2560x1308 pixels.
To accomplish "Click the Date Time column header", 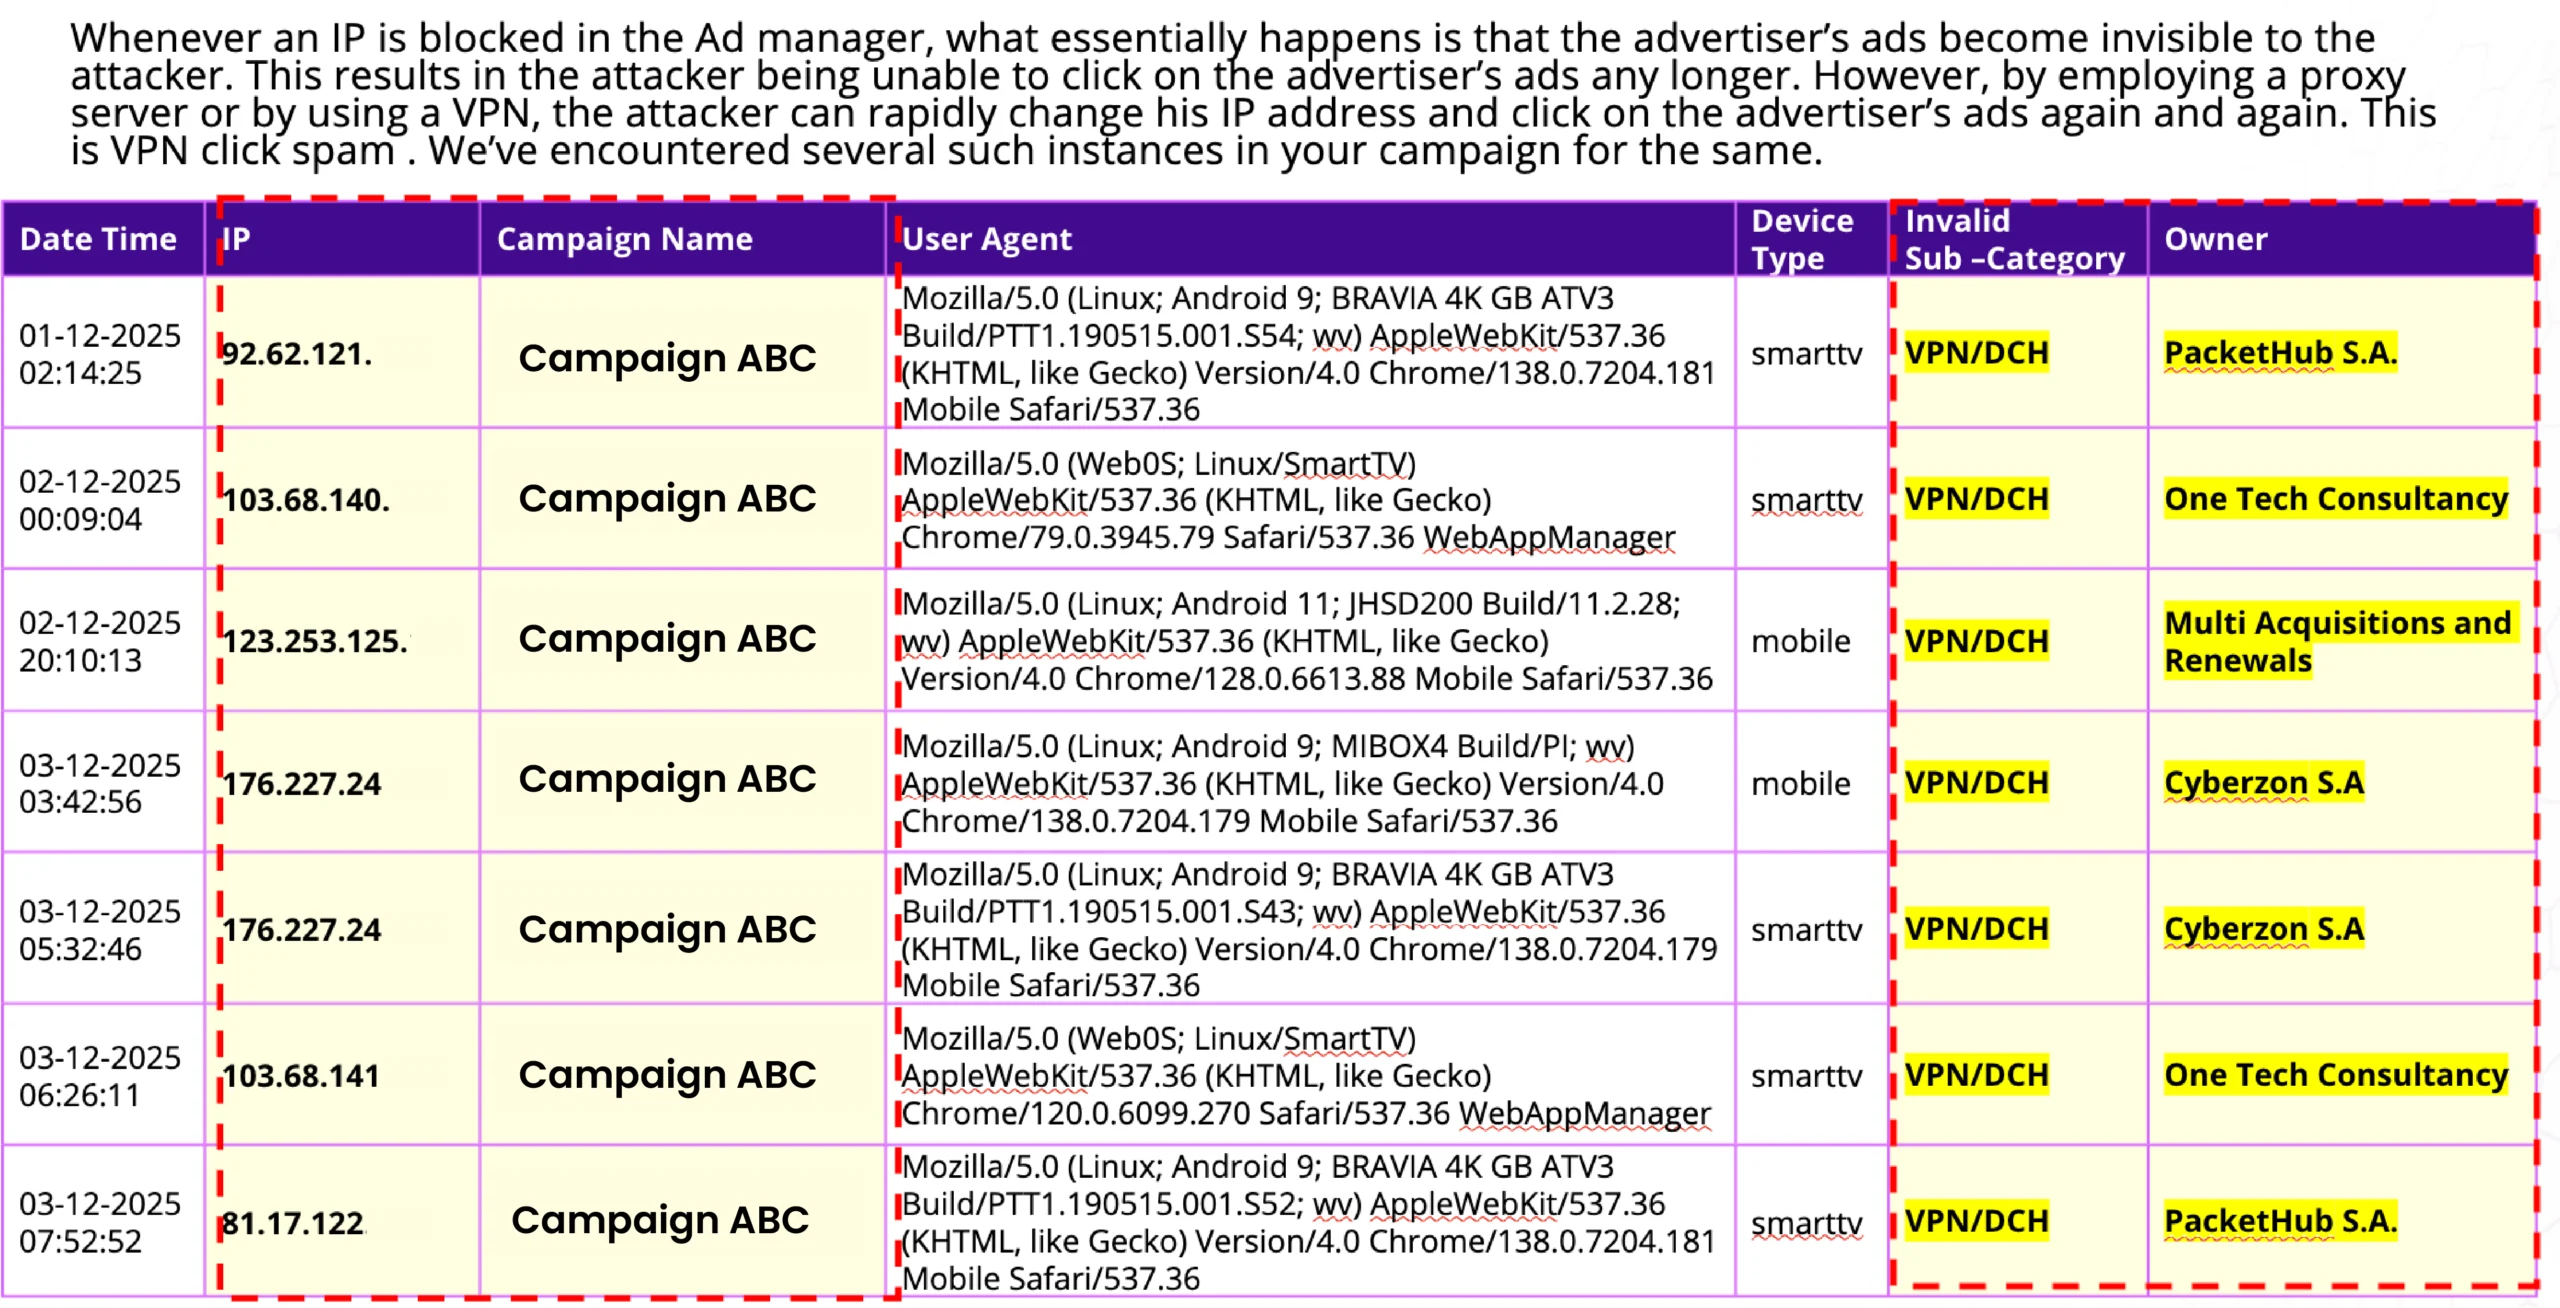I will [x=98, y=239].
